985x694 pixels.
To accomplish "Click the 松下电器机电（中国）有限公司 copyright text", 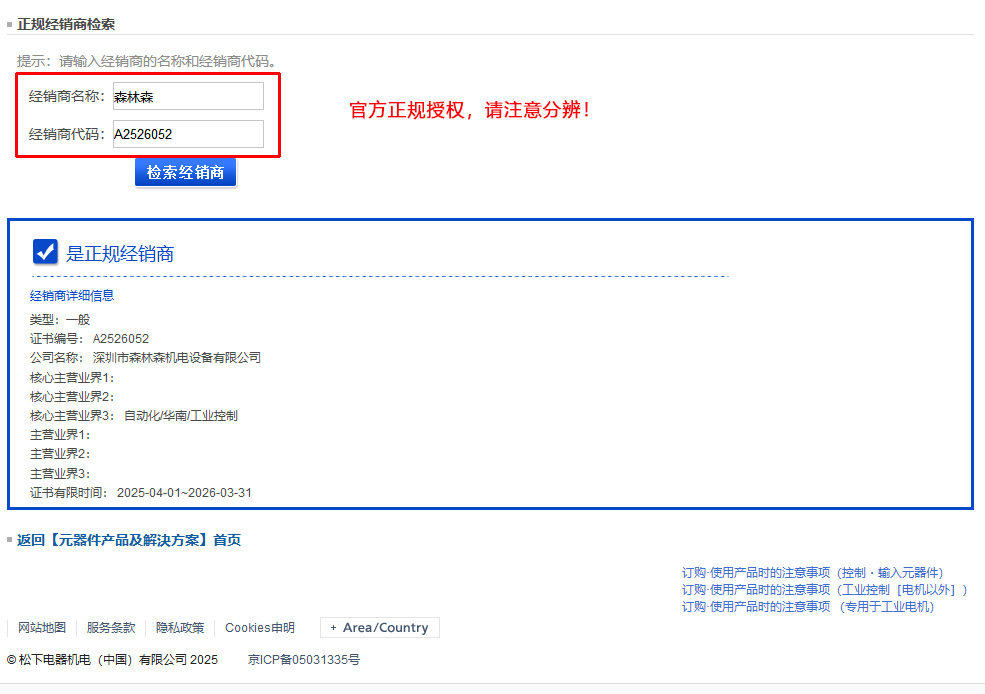I will click(112, 660).
